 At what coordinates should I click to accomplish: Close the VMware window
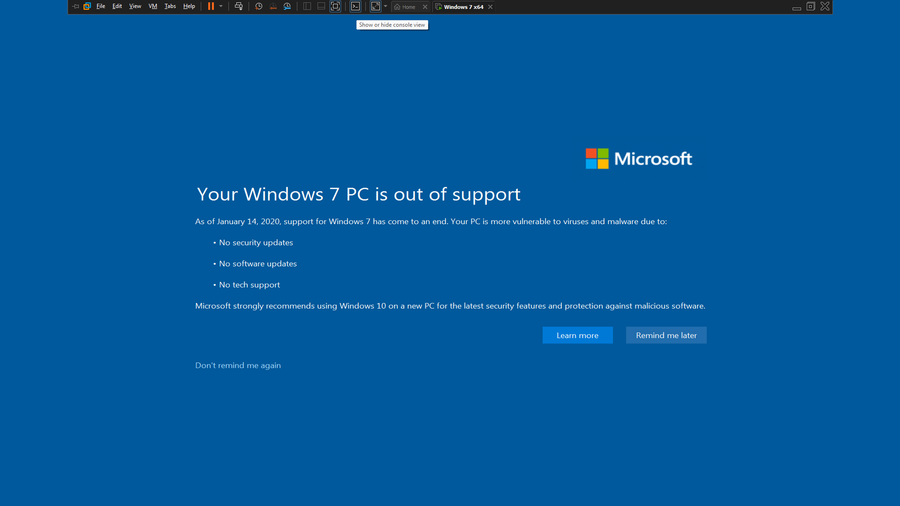click(x=825, y=6)
